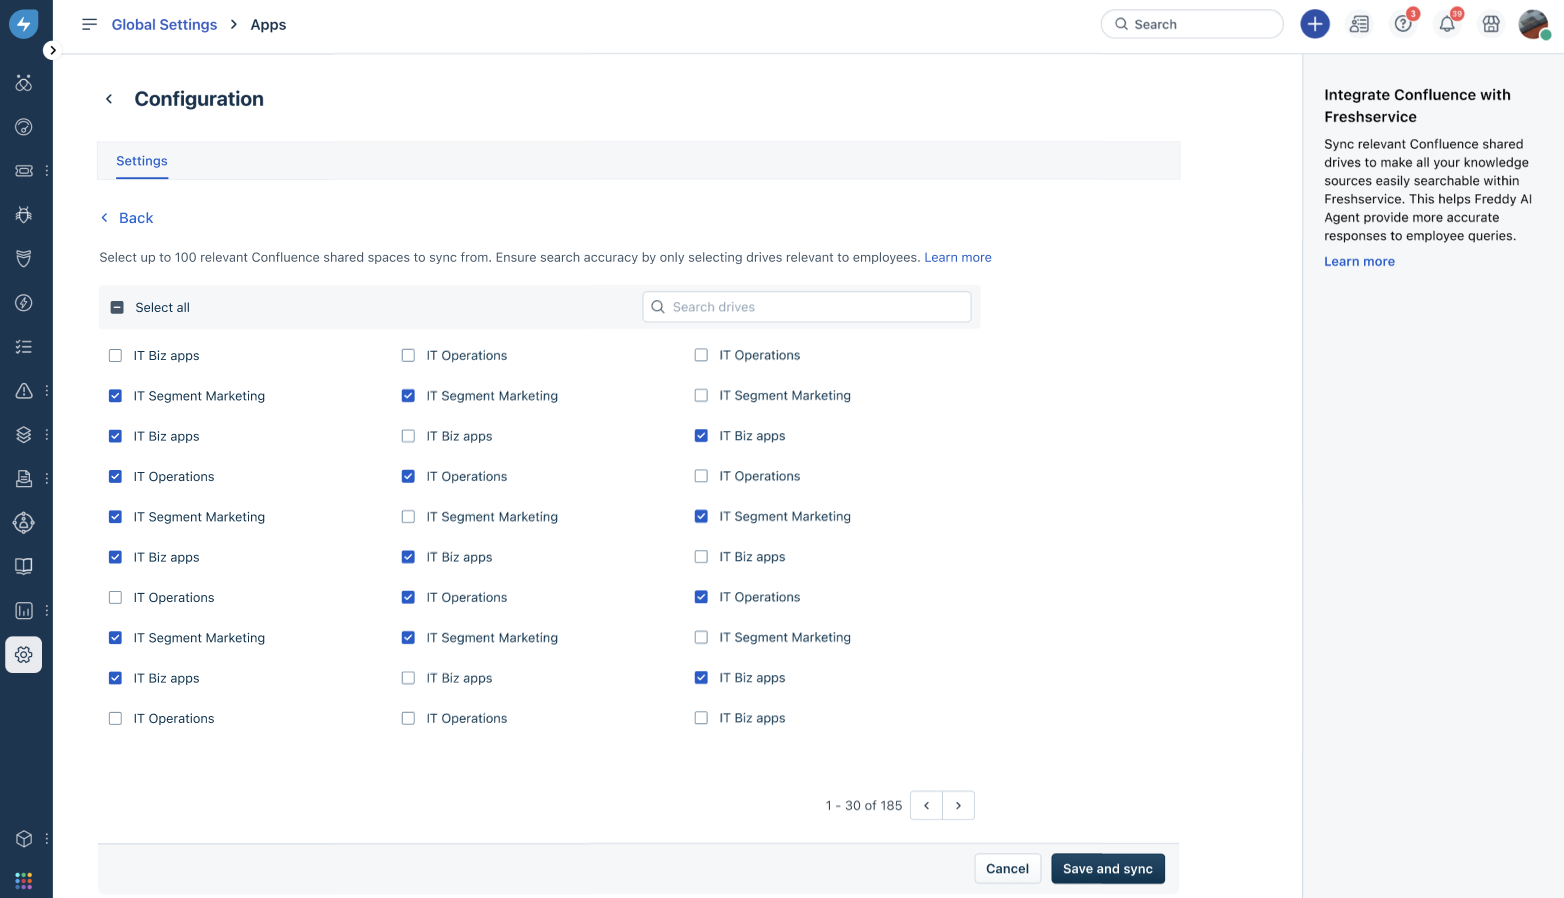Open the marketplace storefront icon
Image resolution: width=1564 pixels, height=898 pixels.
click(x=1491, y=24)
